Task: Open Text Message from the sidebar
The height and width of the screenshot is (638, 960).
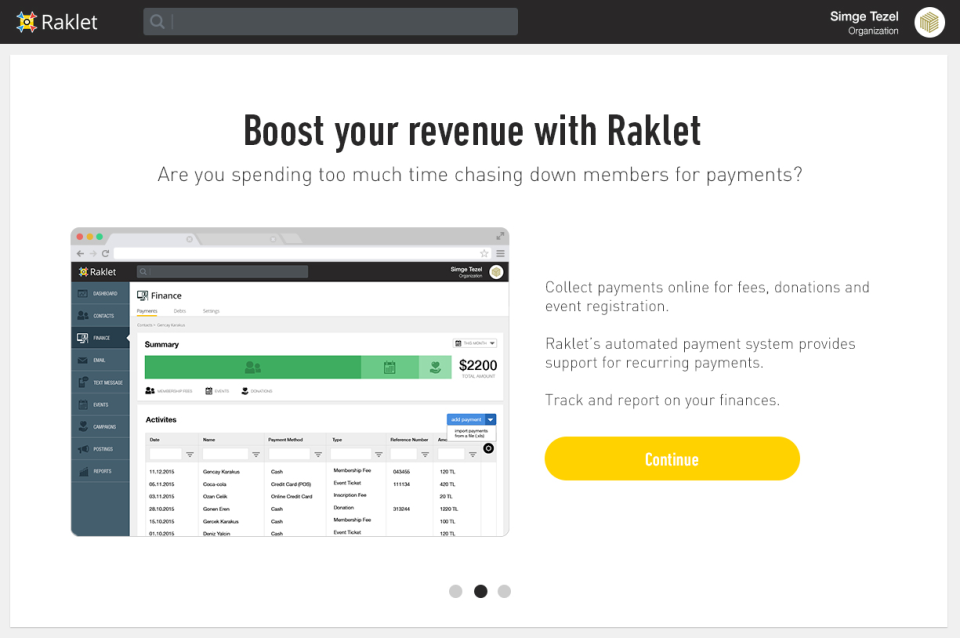Action: tap(81, 383)
